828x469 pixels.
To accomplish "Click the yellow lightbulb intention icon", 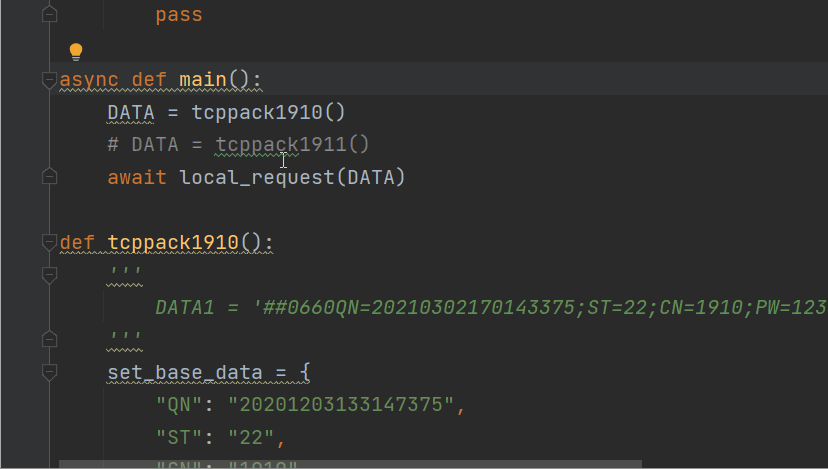I will 76,51.
